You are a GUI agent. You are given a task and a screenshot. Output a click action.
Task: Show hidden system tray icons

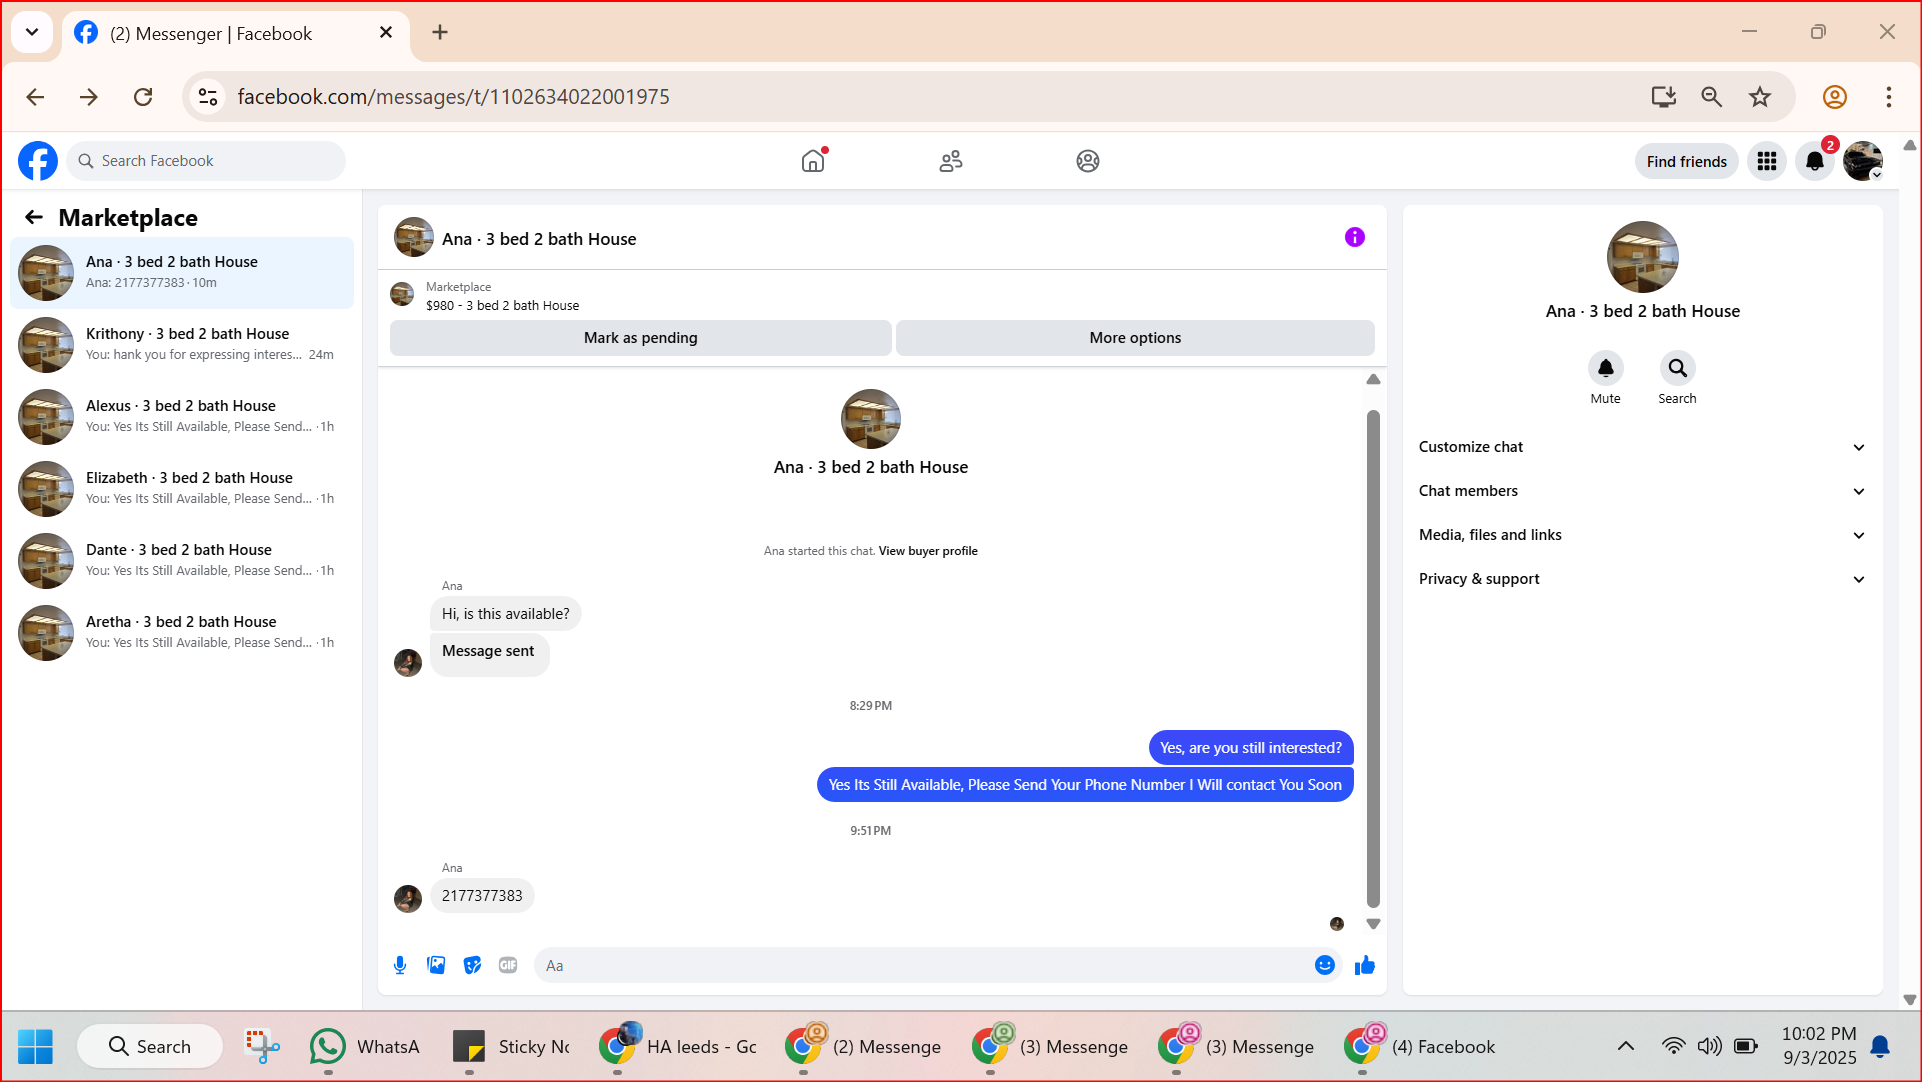click(x=1626, y=1046)
